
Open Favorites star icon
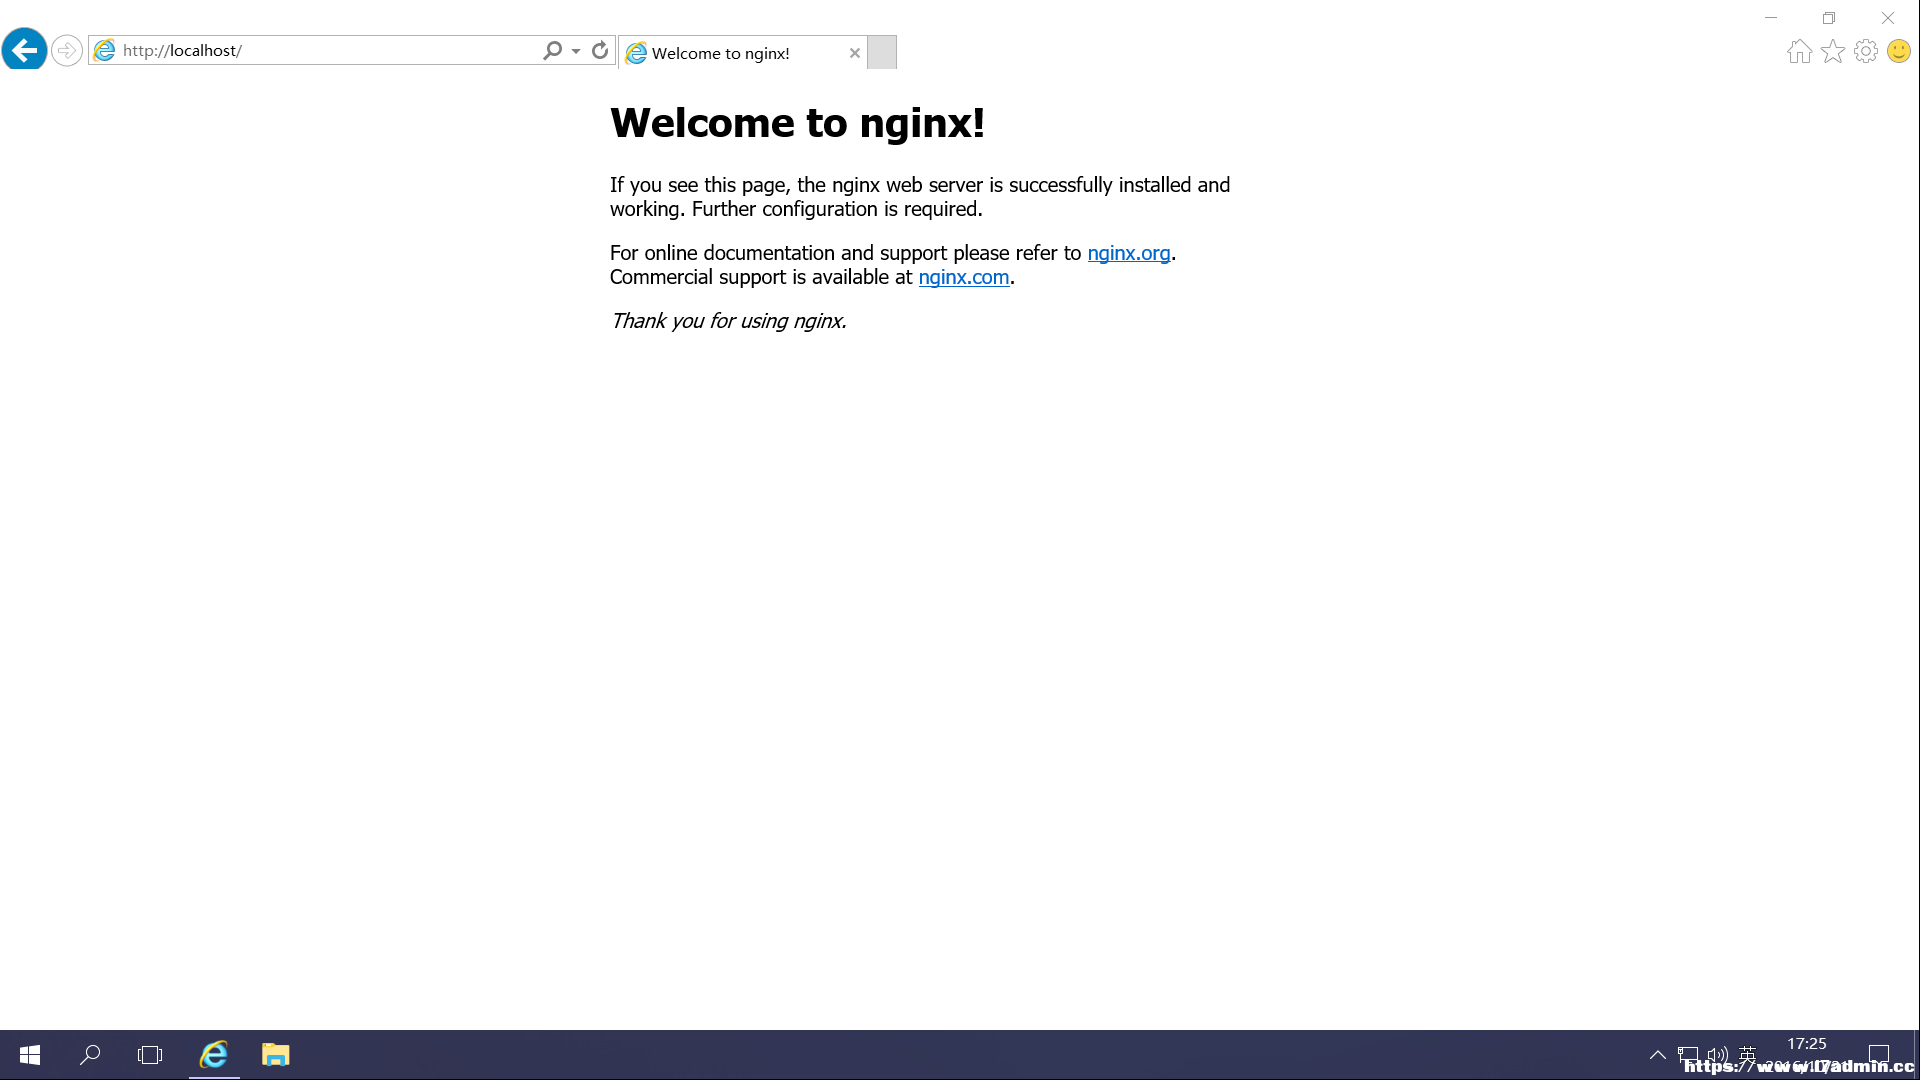1833,51
